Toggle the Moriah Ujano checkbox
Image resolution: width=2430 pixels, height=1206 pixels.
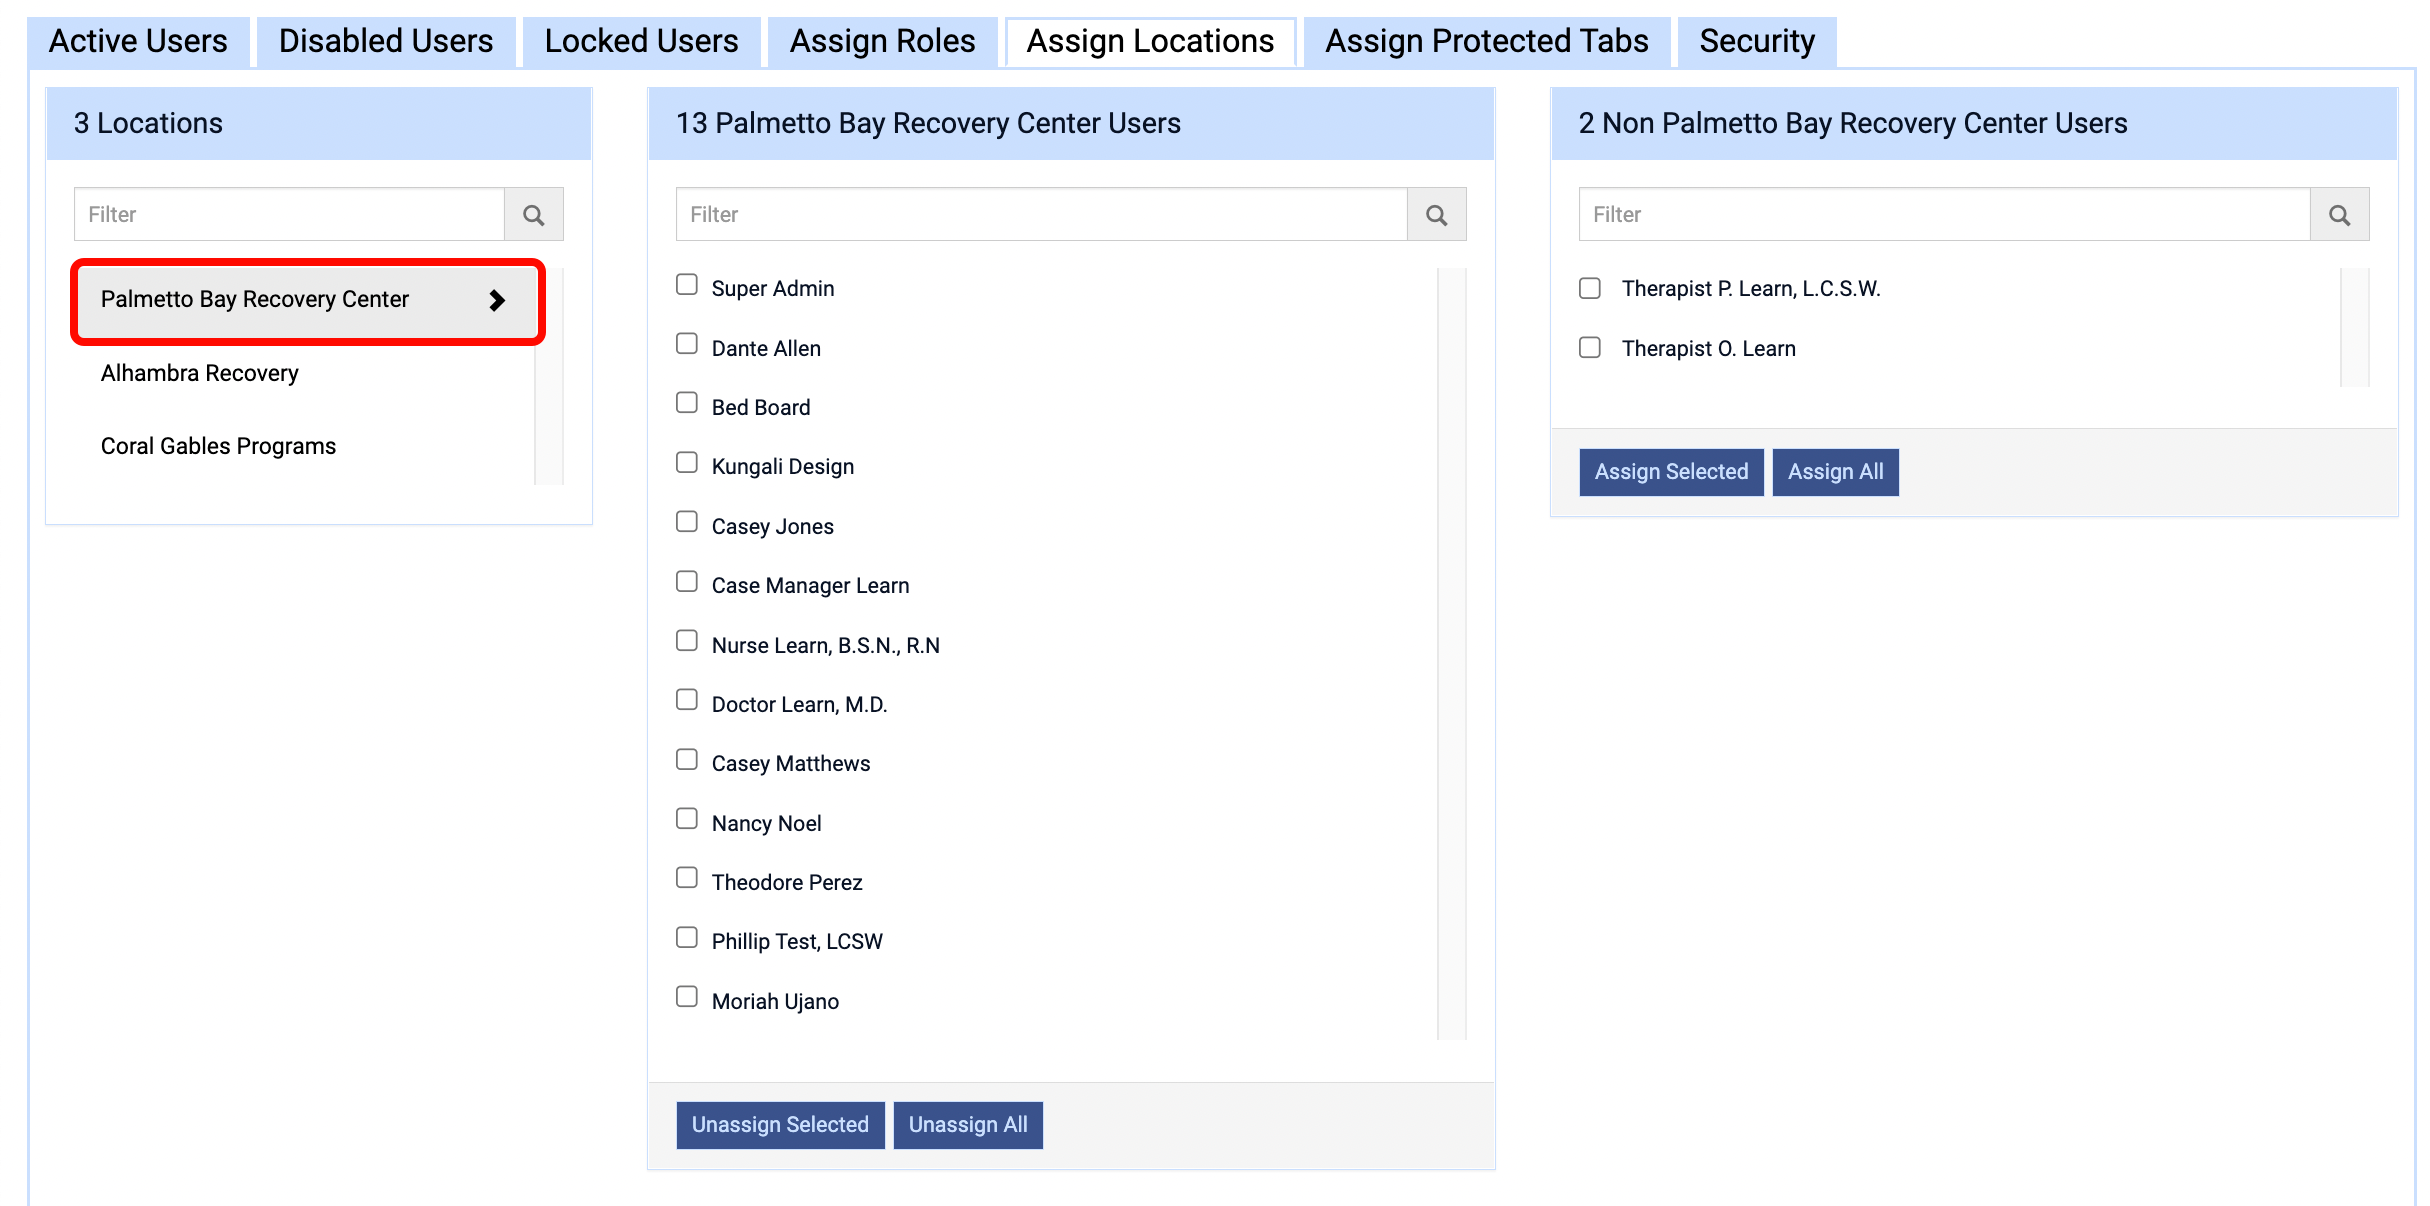(687, 997)
